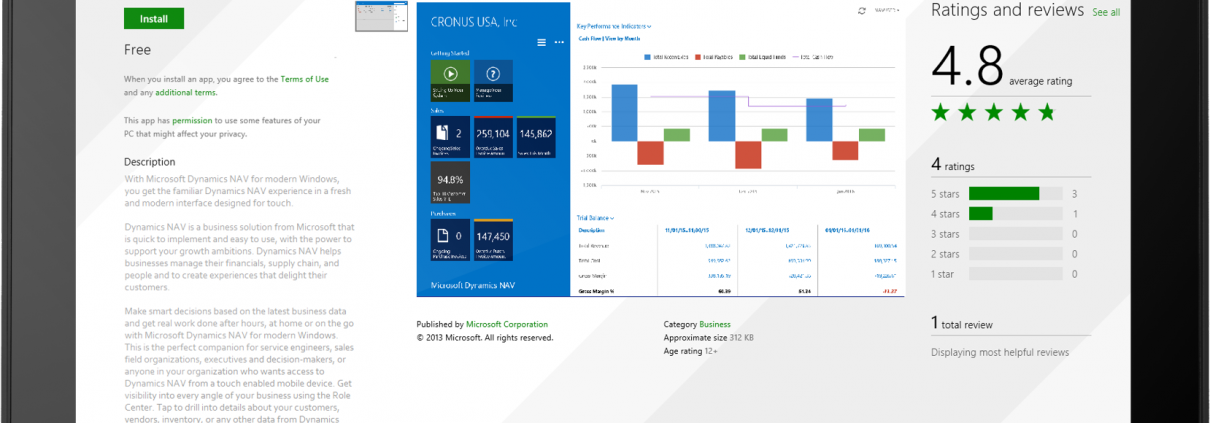Open the purchase document tile showing 0
1210x423 pixels.
click(x=450, y=241)
